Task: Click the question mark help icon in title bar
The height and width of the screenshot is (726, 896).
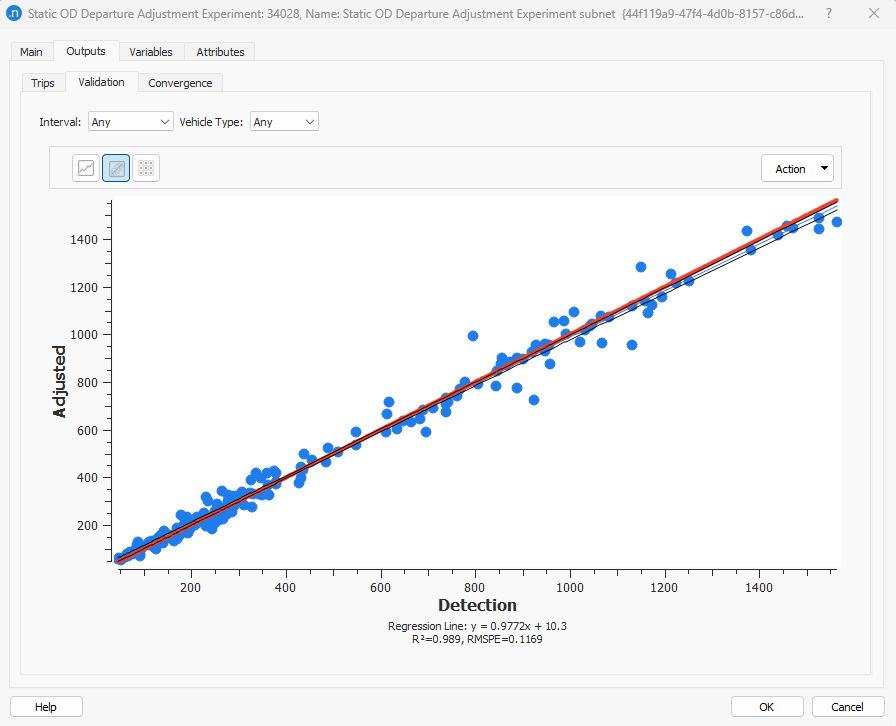Action: pyautogui.click(x=828, y=14)
